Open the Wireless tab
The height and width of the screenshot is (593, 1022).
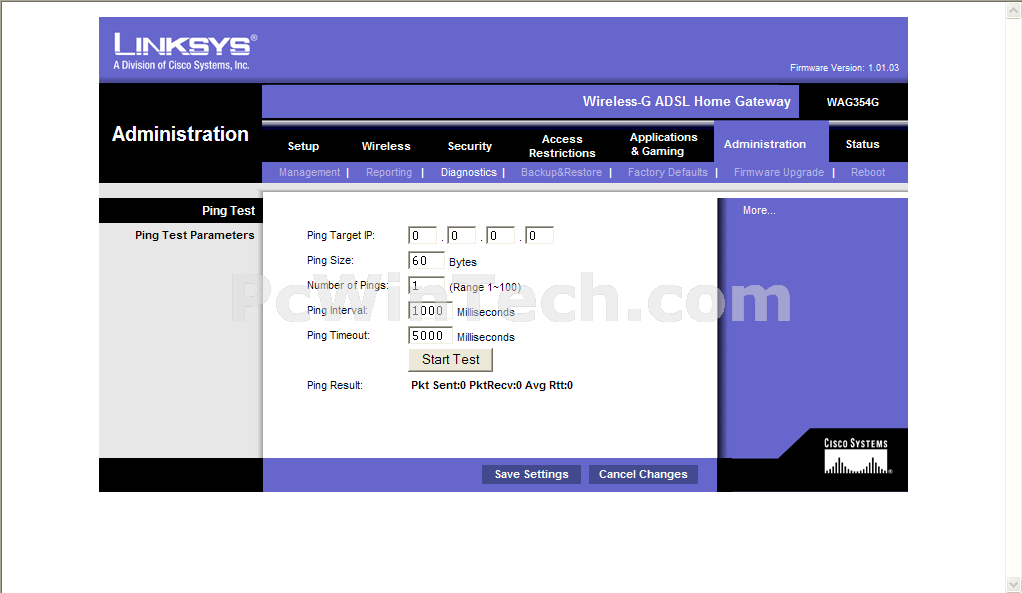tap(386, 146)
